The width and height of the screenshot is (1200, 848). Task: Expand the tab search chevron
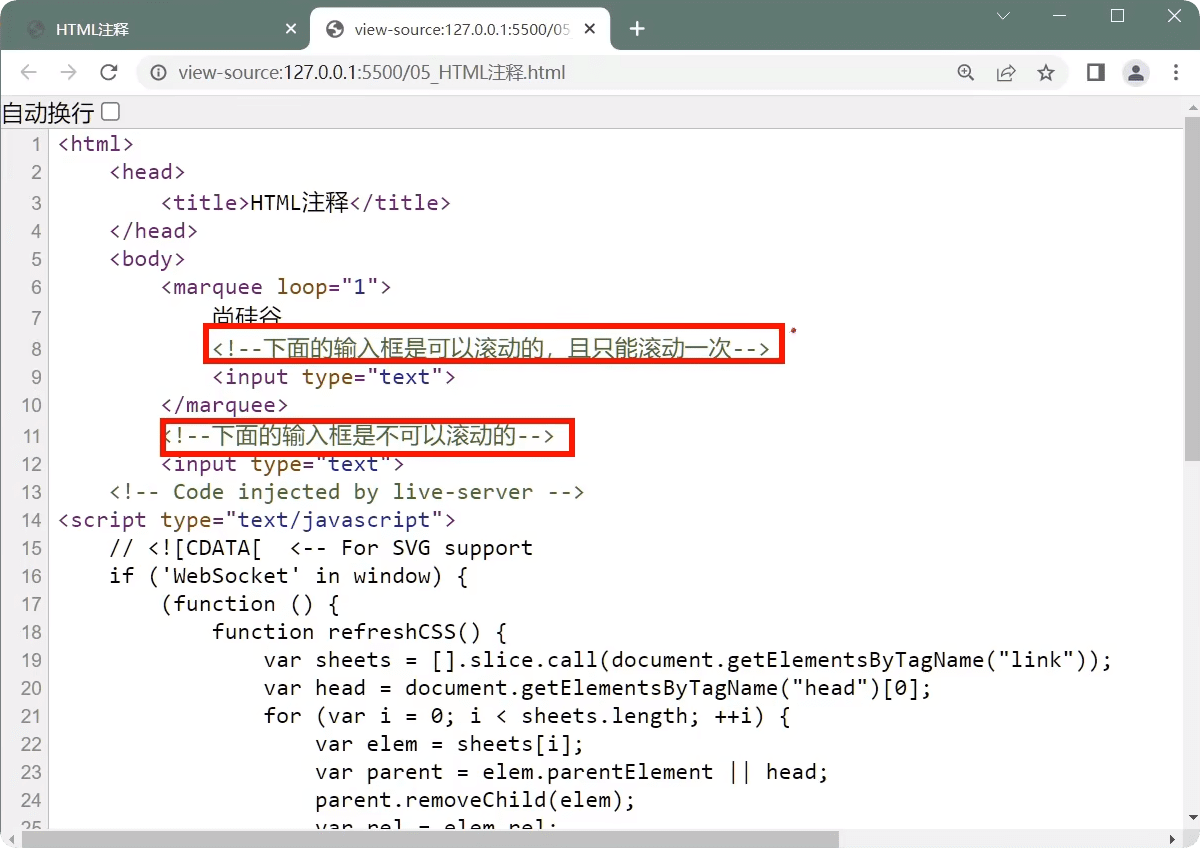(x=1004, y=16)
